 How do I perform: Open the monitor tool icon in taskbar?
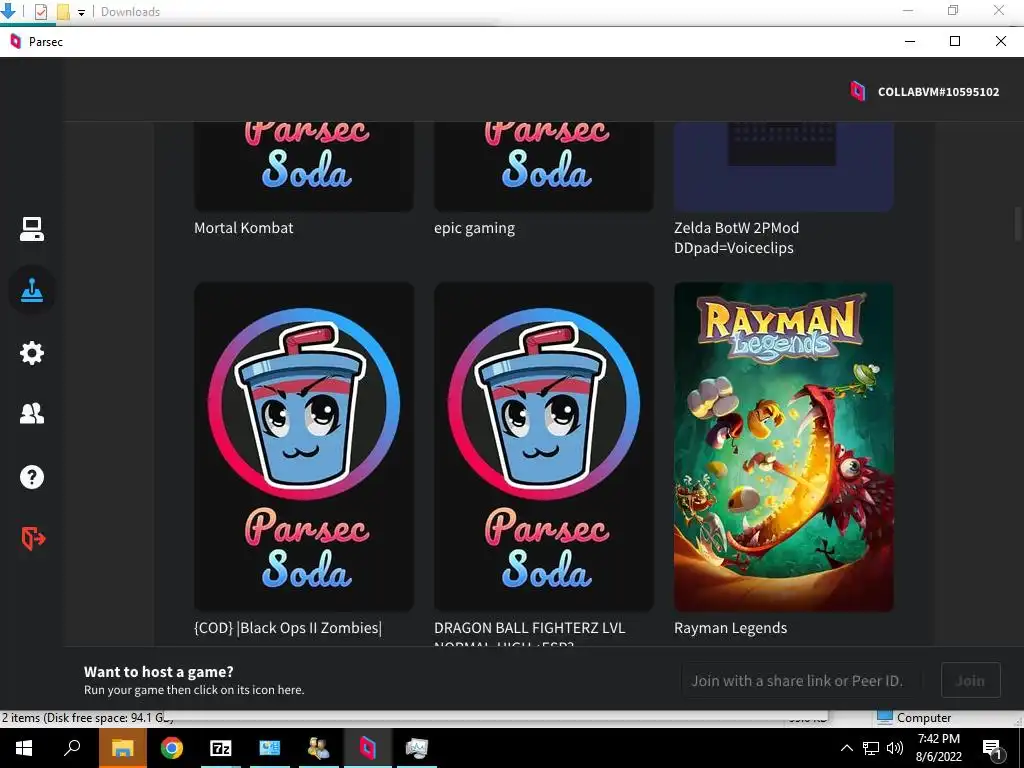coord(417,748)
